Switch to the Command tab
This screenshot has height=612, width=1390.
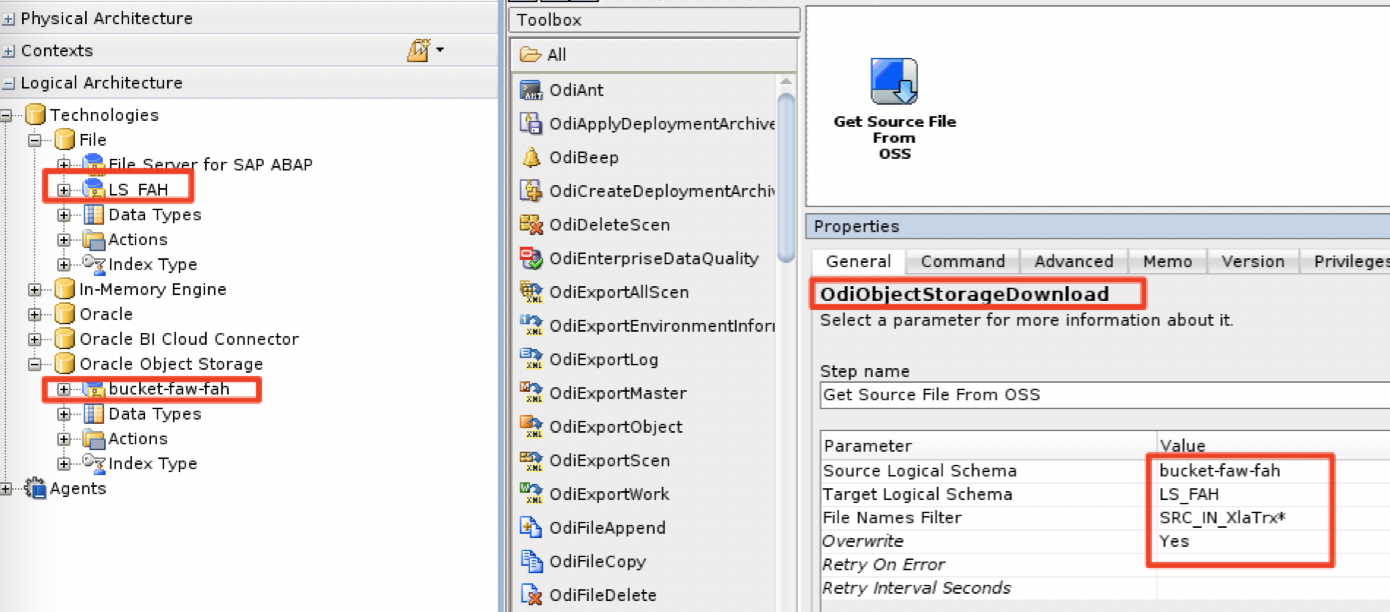961,261
